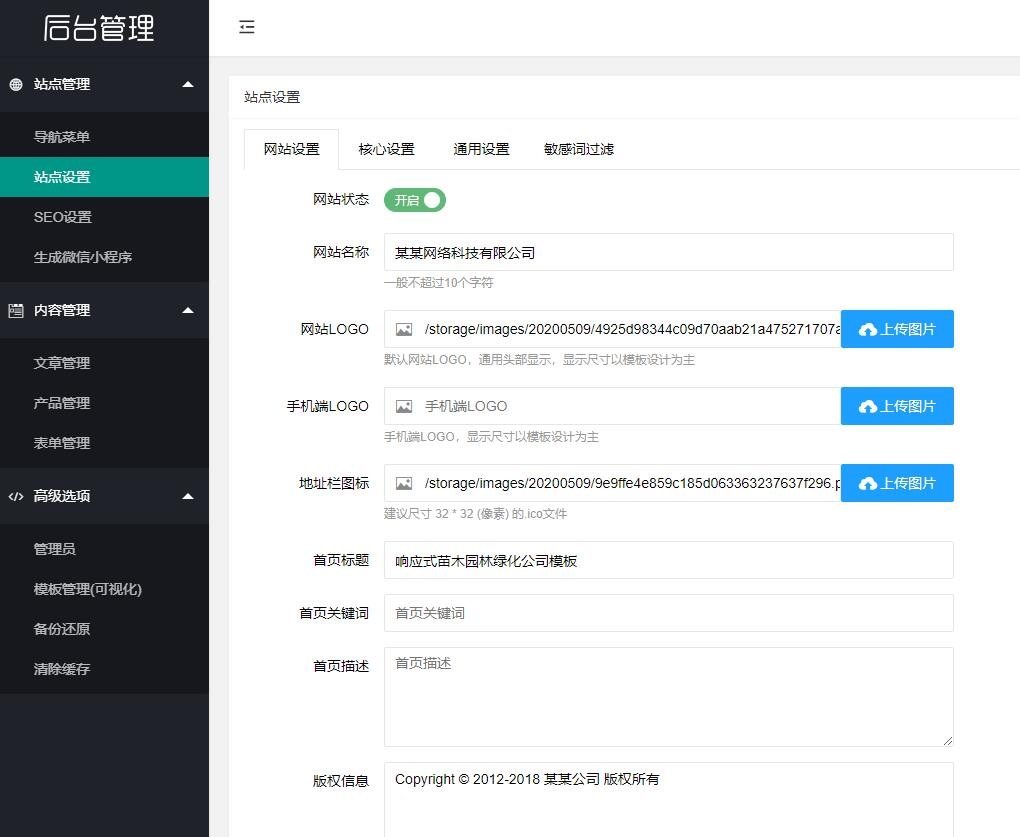The width and height of the screenshot is (1020, 837).
Task: Toggle the 网站状态 开启 switch
Action: click(x=415, y=200)
